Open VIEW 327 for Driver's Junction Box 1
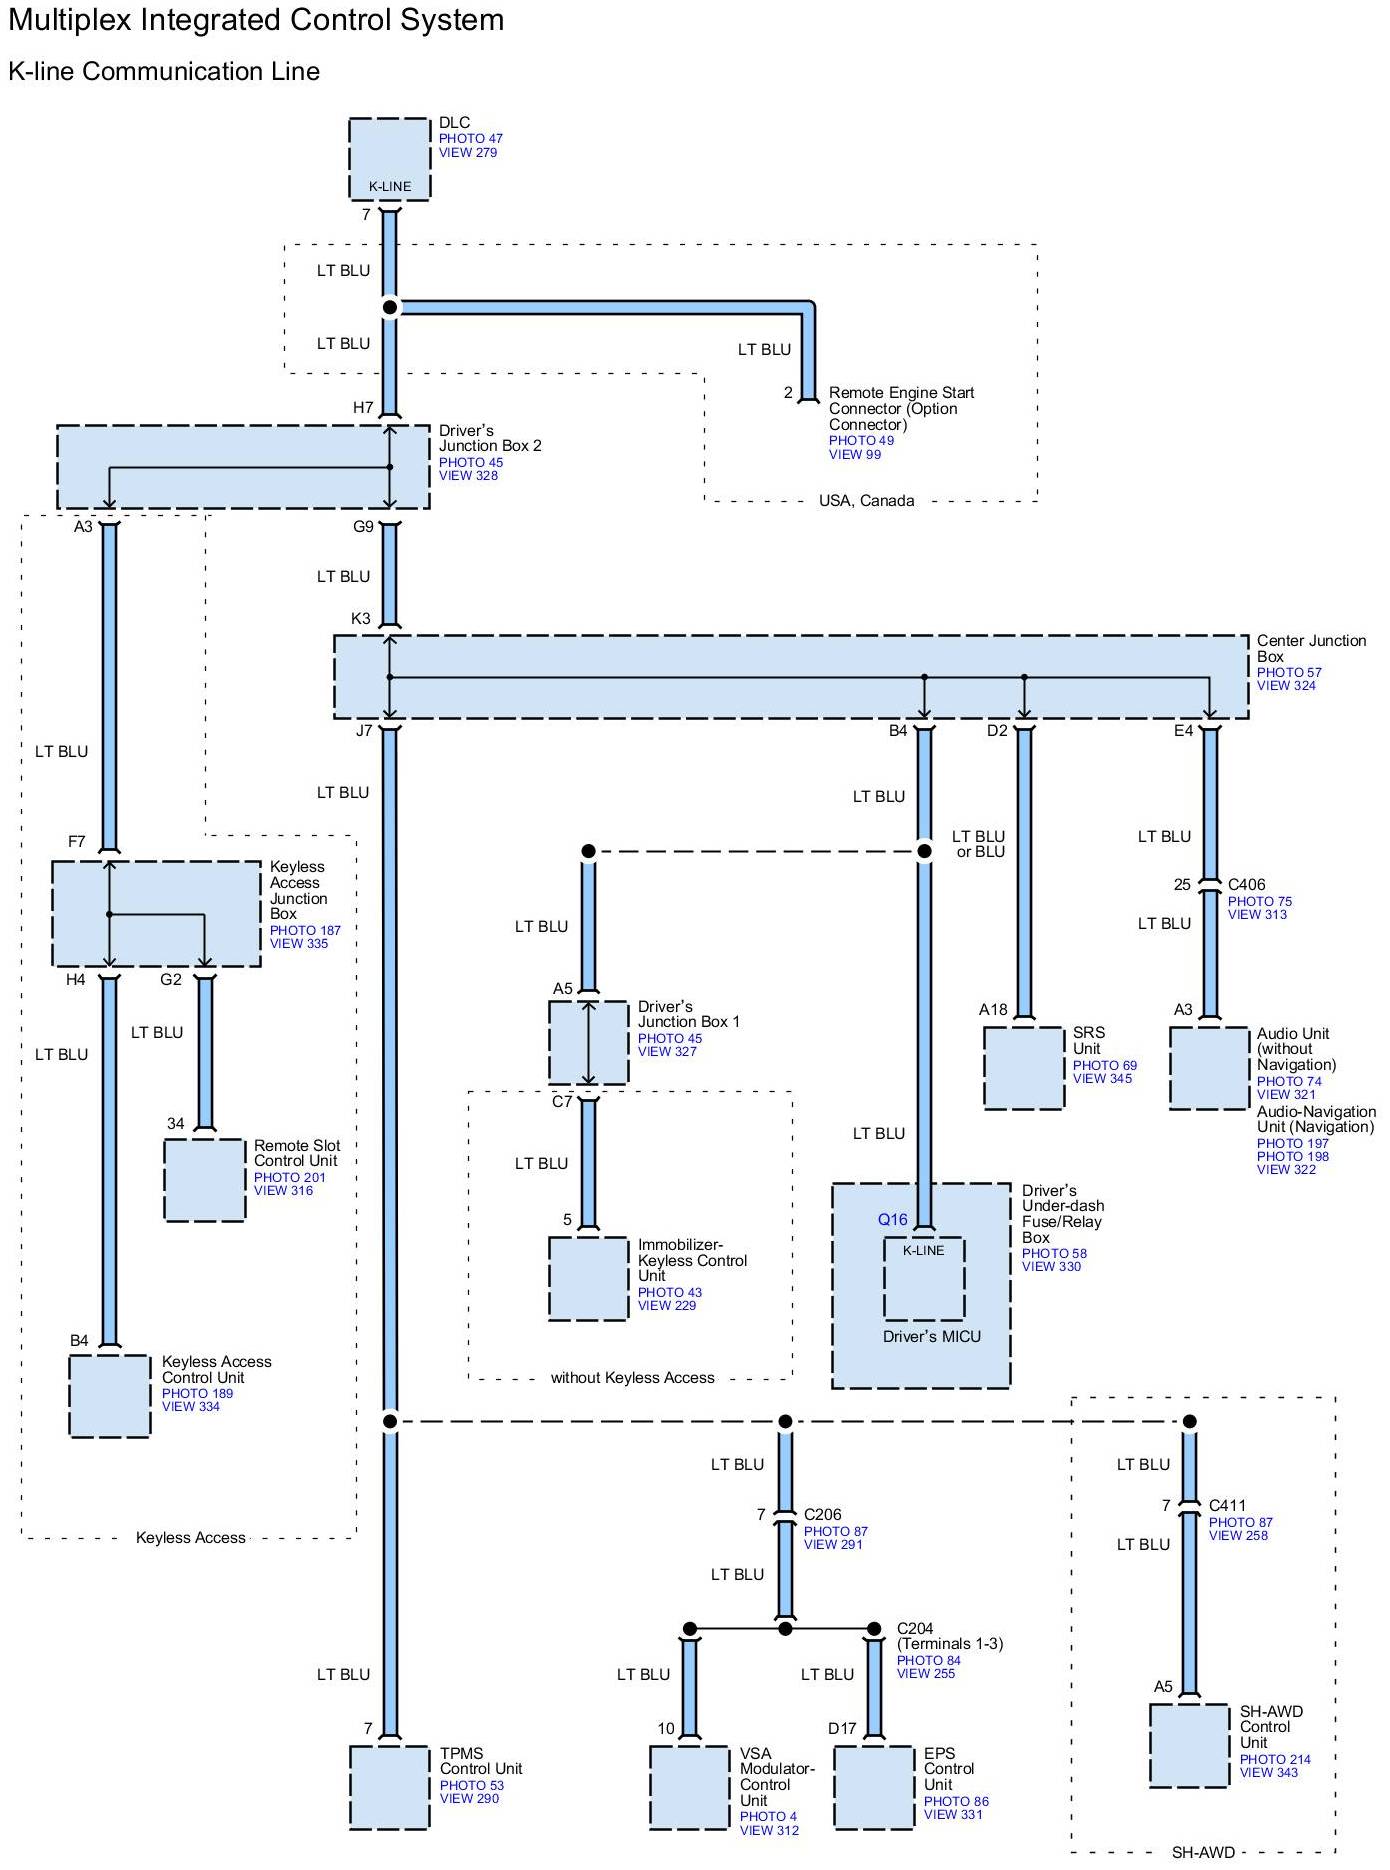 click(x=667, y=1052)
